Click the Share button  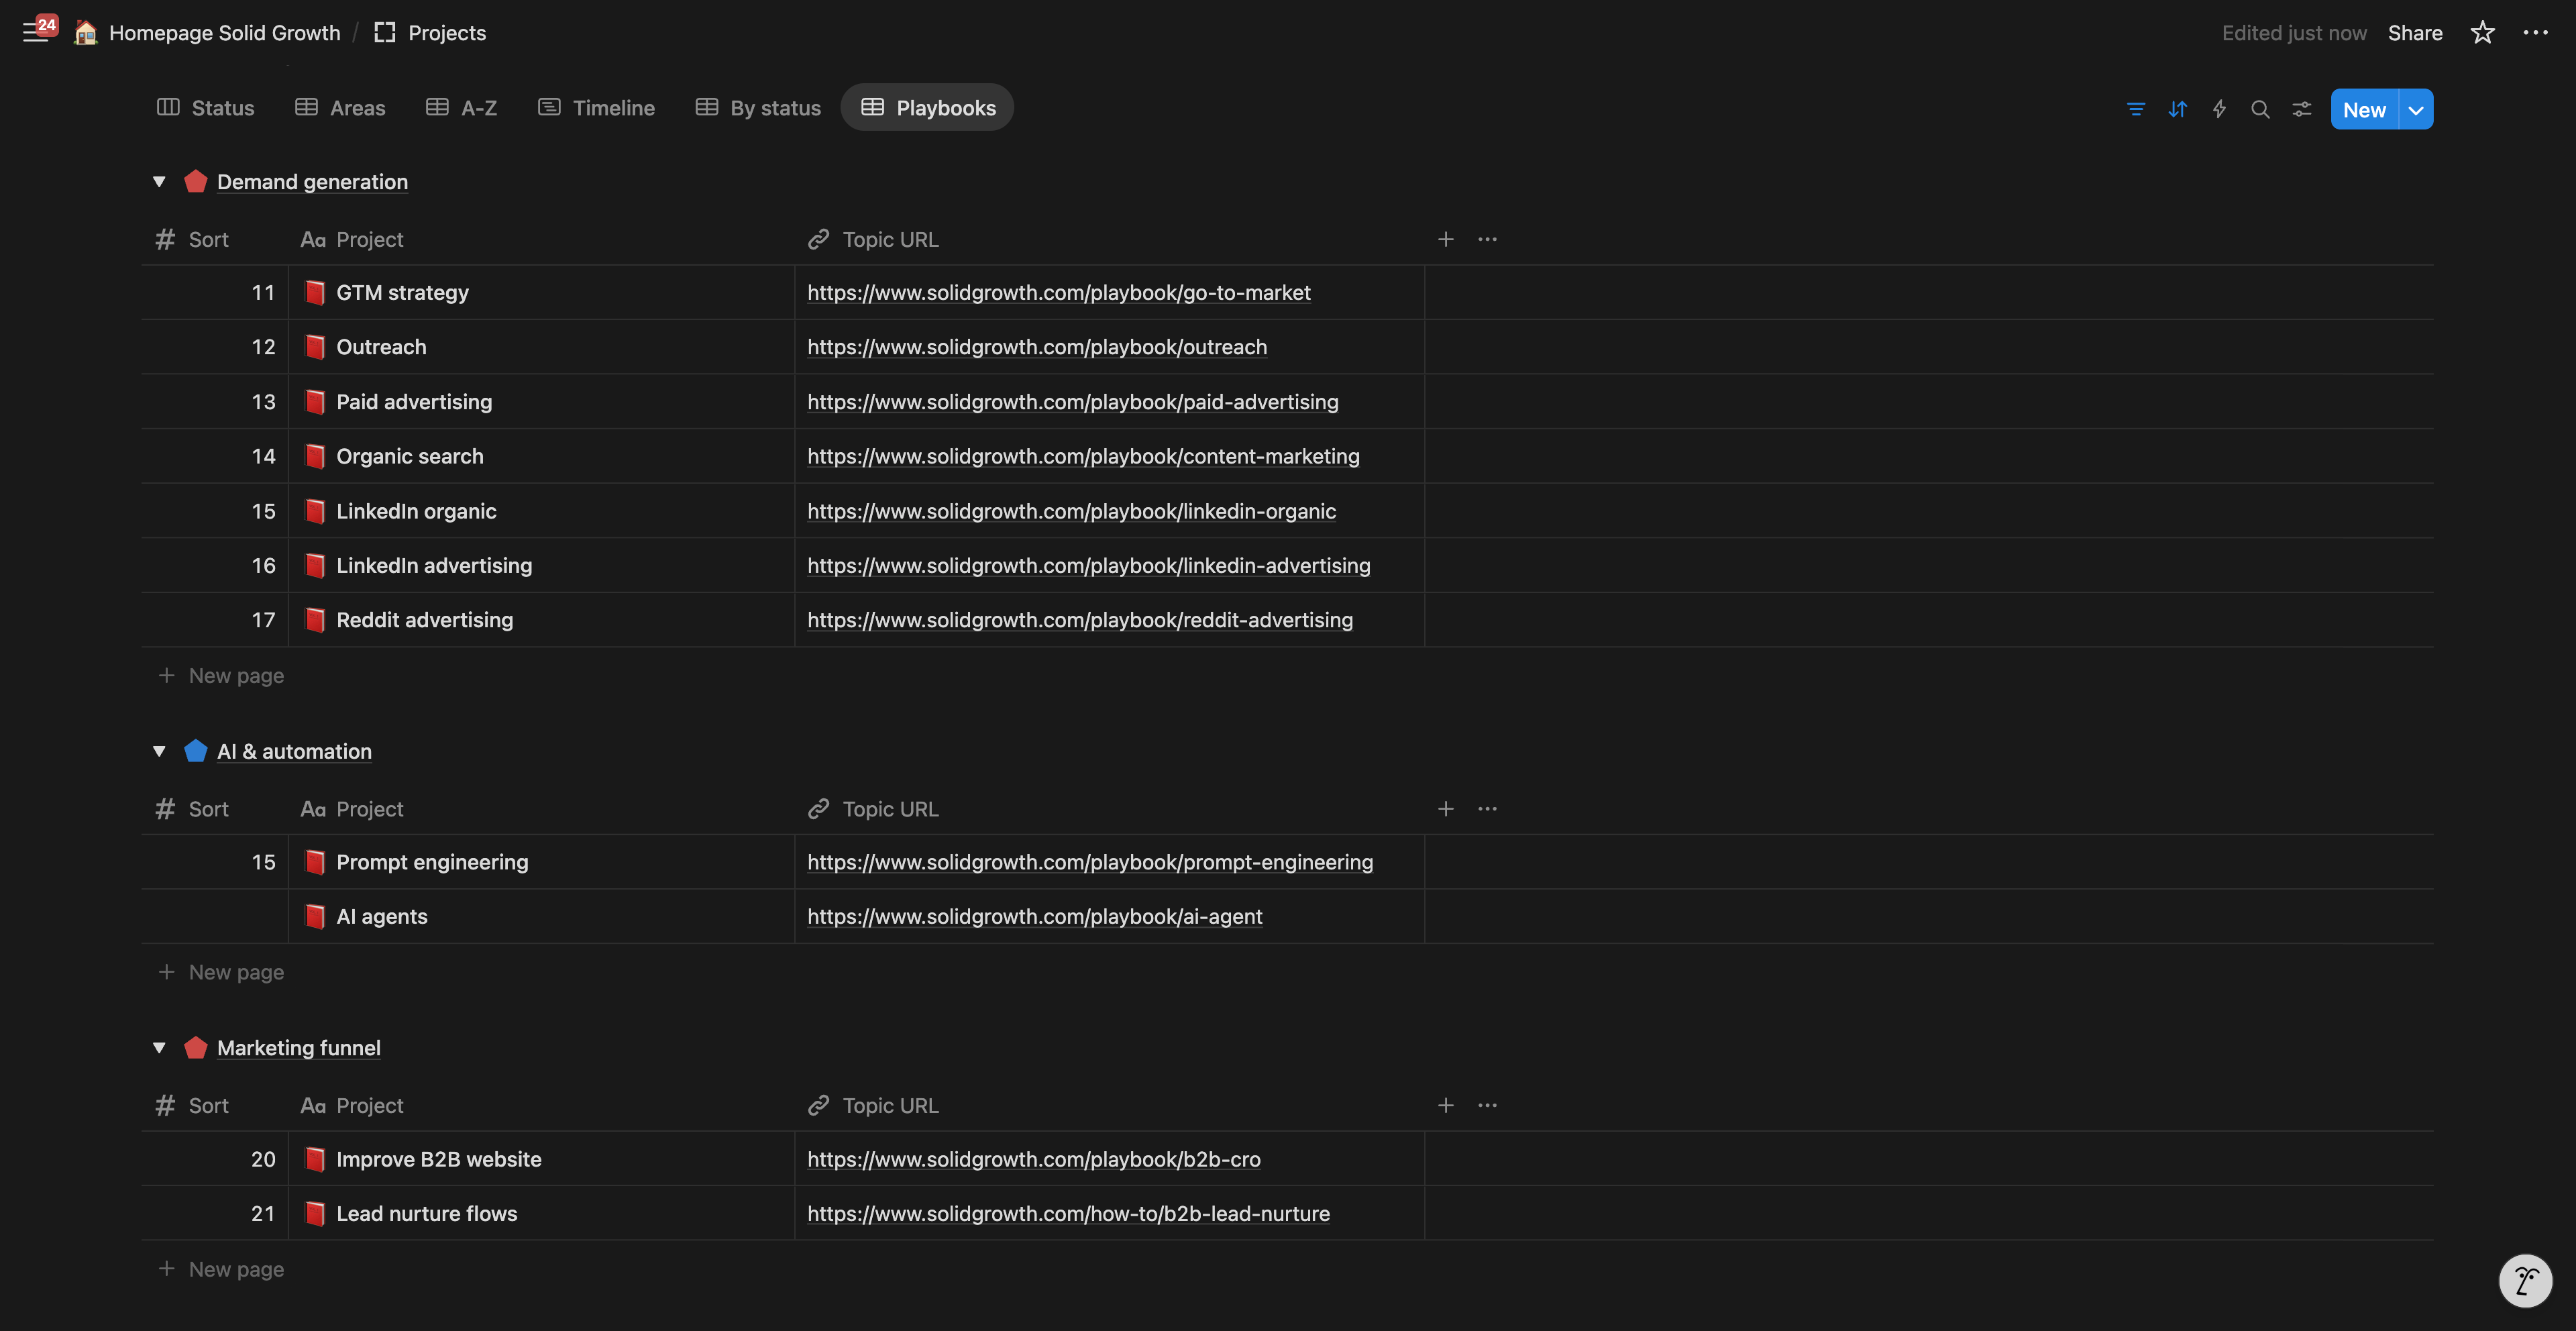[x=2414, y=33]
